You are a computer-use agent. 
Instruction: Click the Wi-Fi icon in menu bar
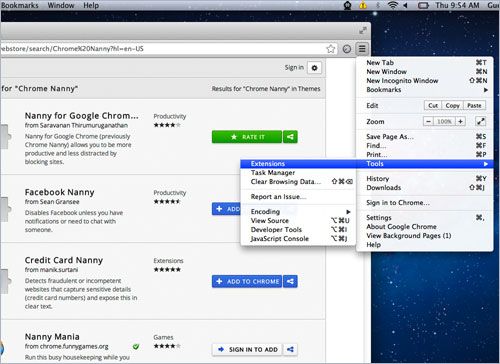coord(393,5)
